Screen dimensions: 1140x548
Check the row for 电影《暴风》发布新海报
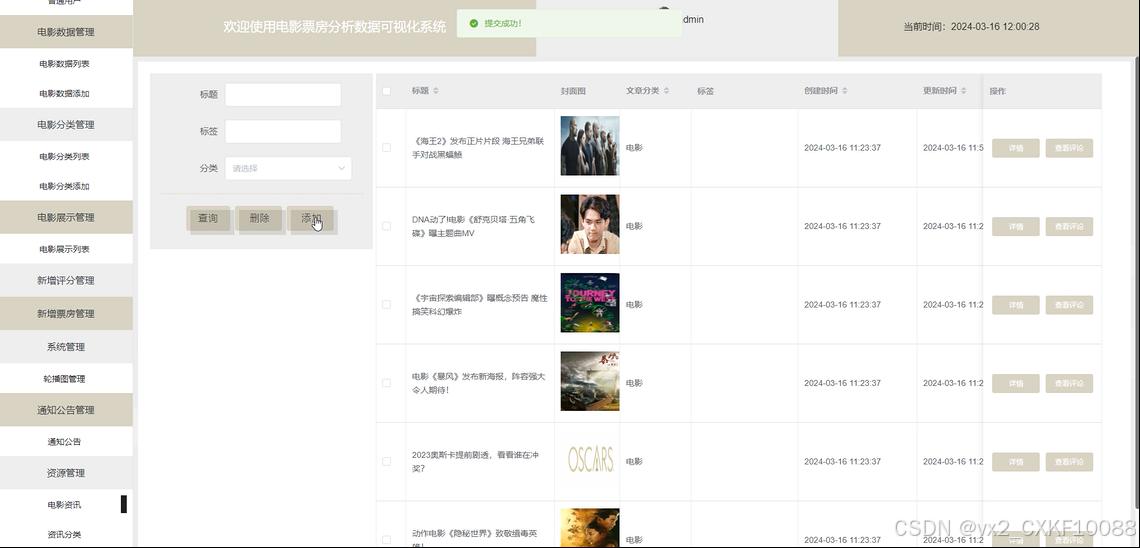coord(387,383)
